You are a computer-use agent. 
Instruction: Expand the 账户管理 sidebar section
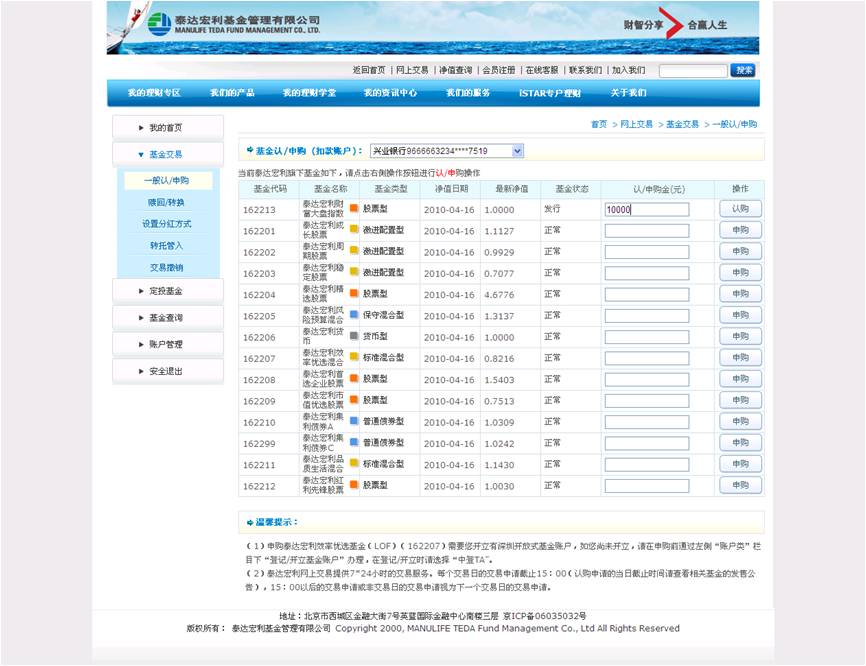point(168,344)
